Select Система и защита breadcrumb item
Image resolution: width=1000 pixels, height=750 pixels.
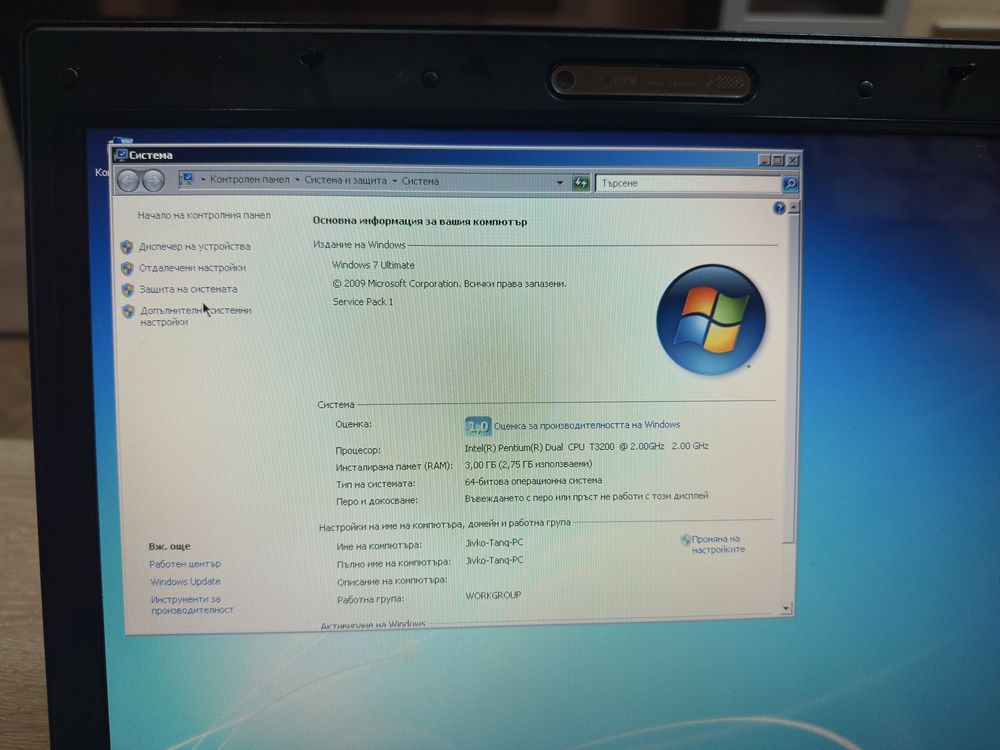pos(345,180)
